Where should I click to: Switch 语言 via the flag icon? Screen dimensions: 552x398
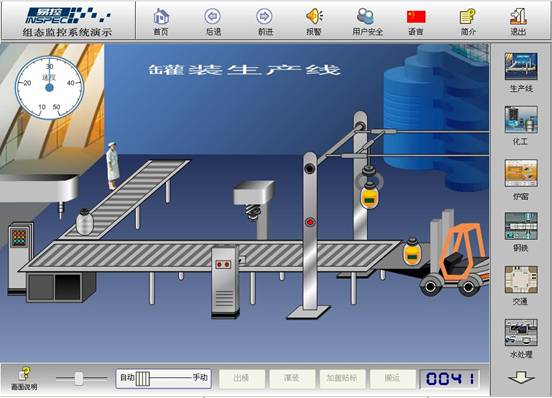pos(416,17)
